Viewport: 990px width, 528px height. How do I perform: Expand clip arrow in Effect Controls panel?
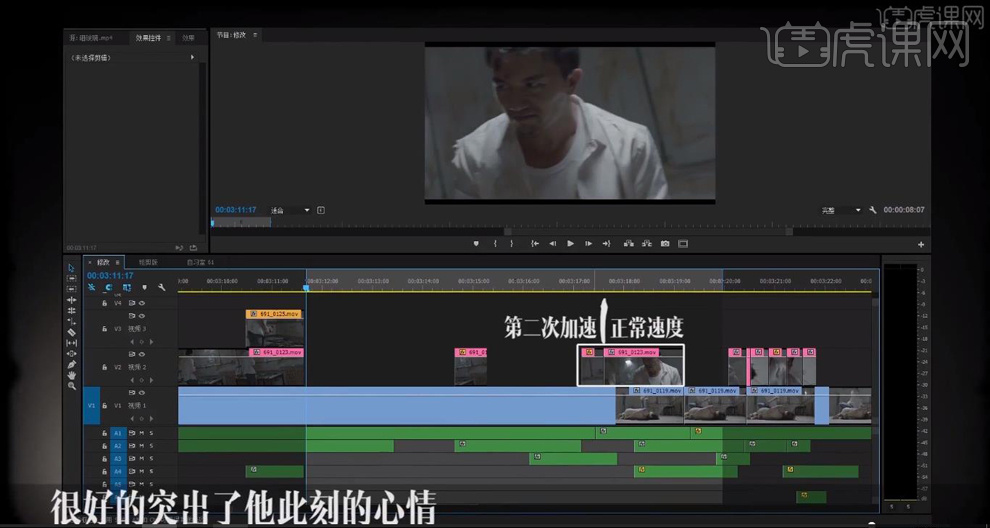[192, 57]
